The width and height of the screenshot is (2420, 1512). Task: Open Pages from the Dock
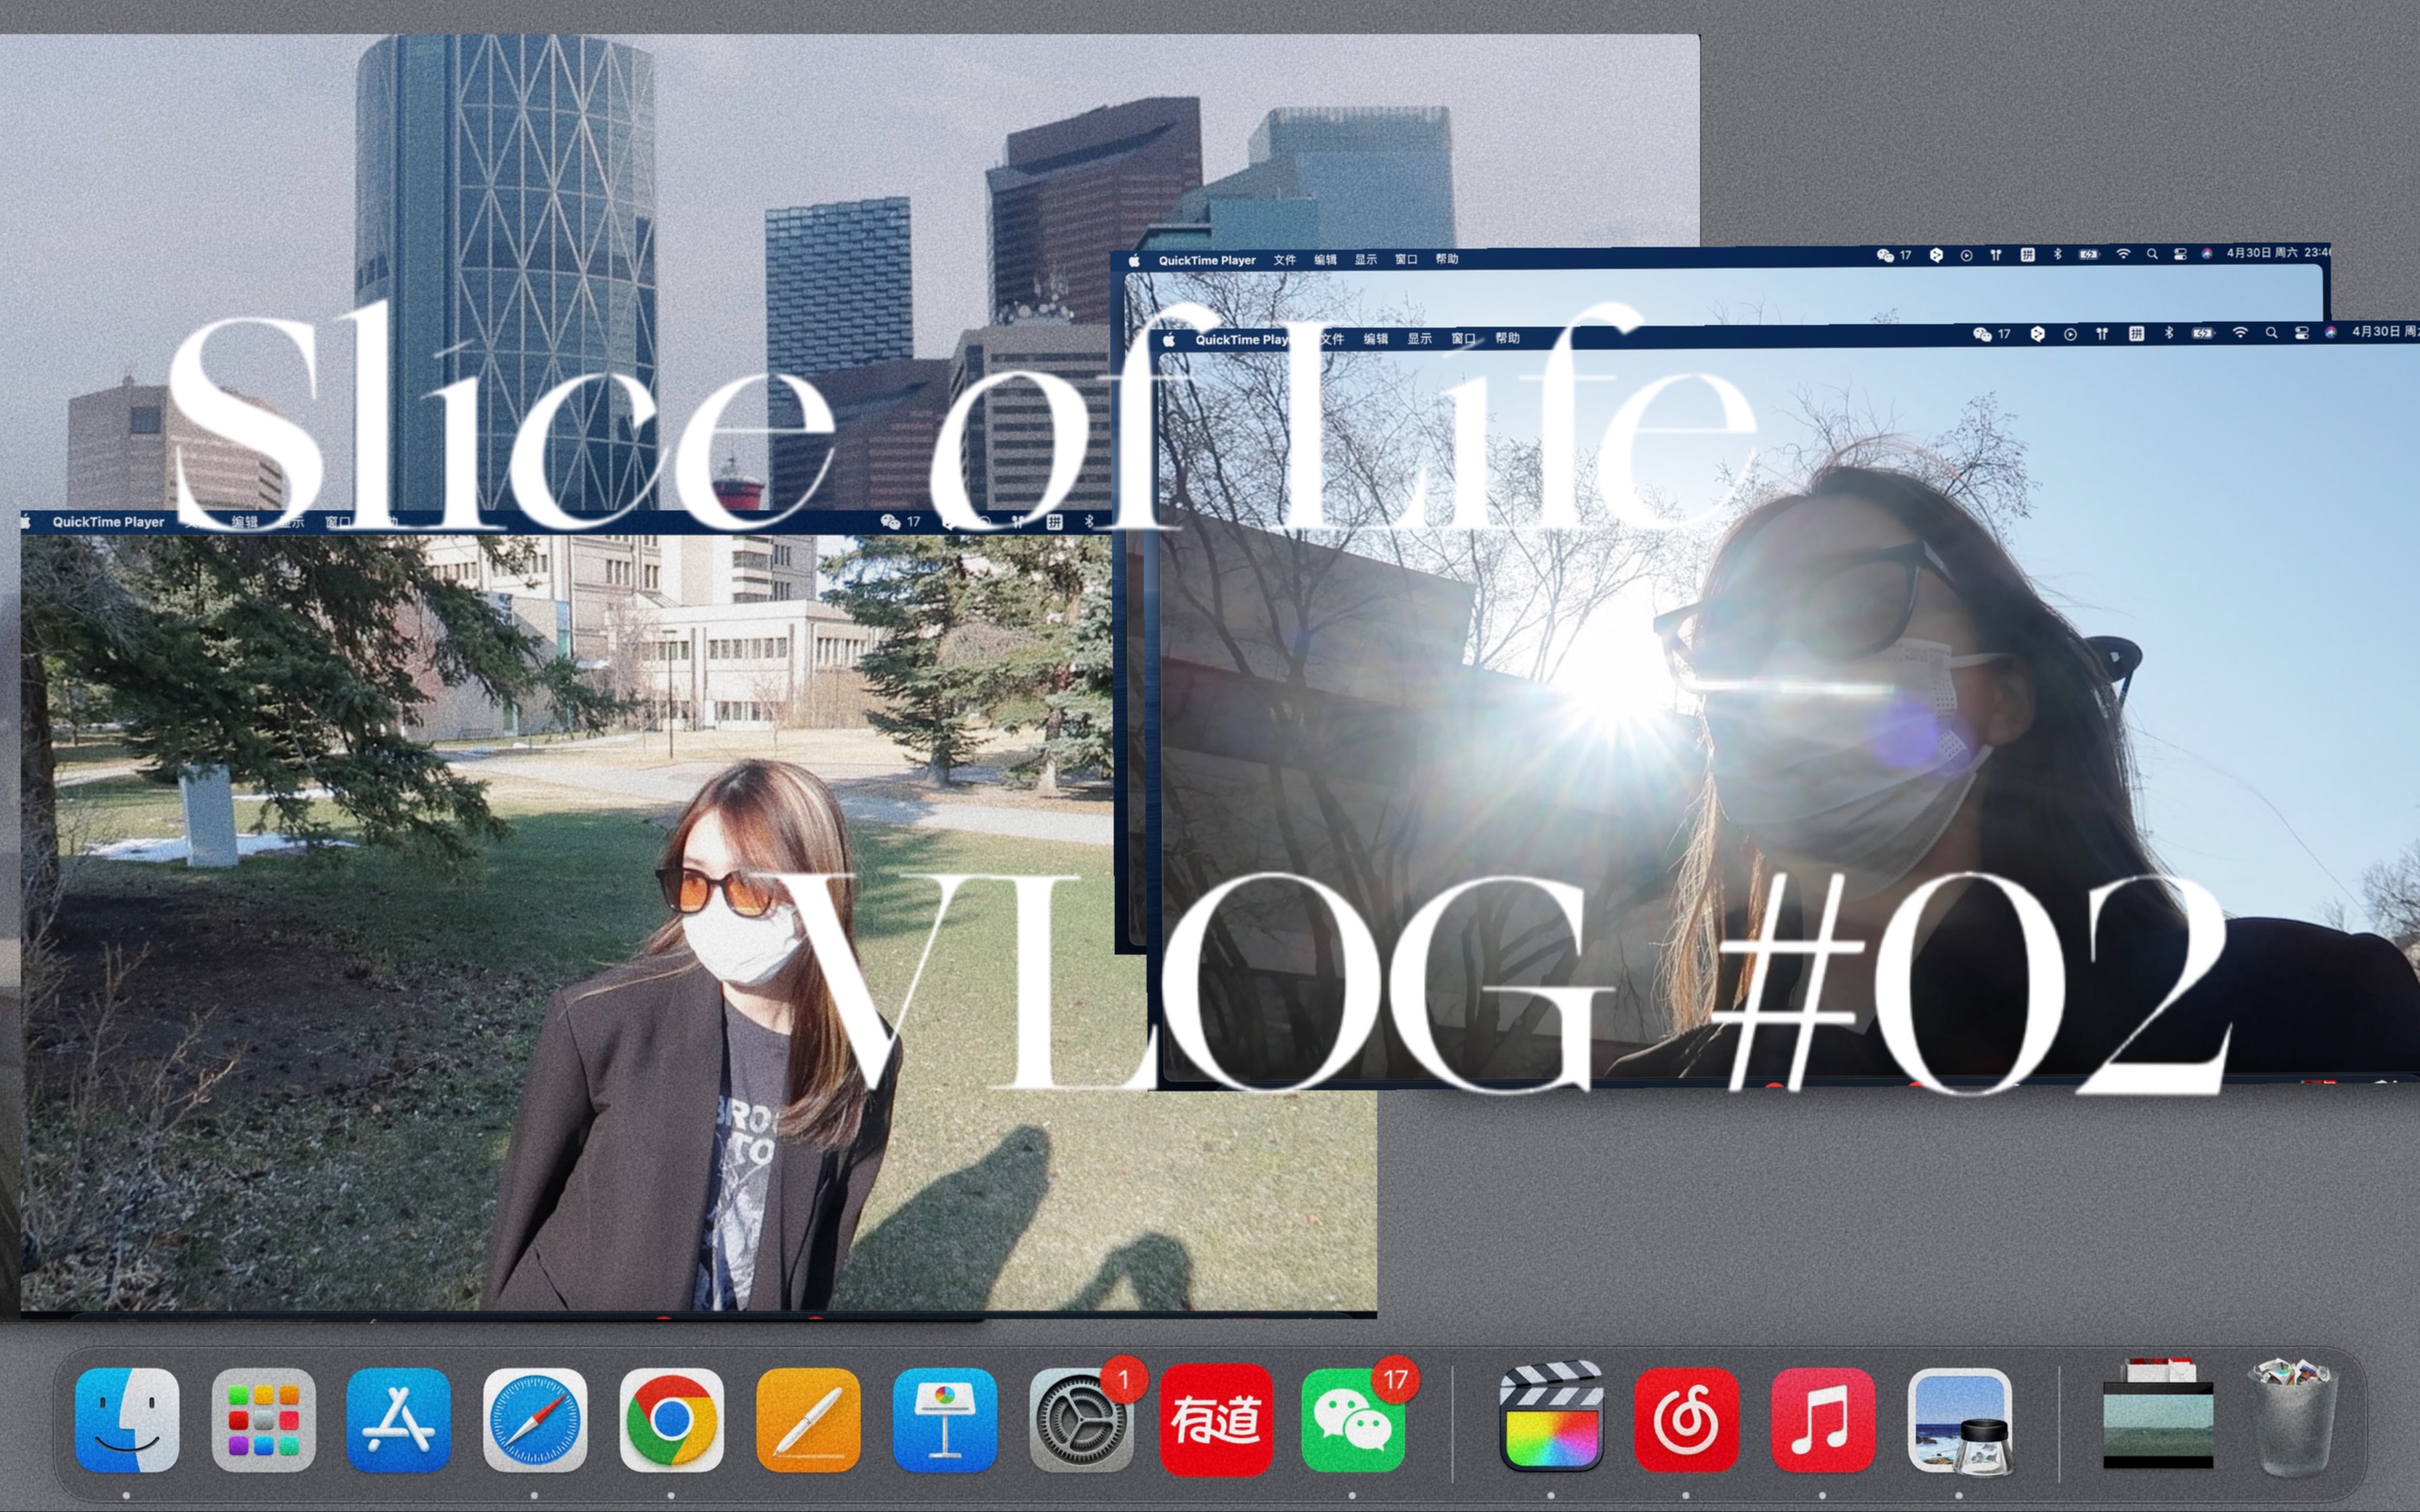point(808,1420)
